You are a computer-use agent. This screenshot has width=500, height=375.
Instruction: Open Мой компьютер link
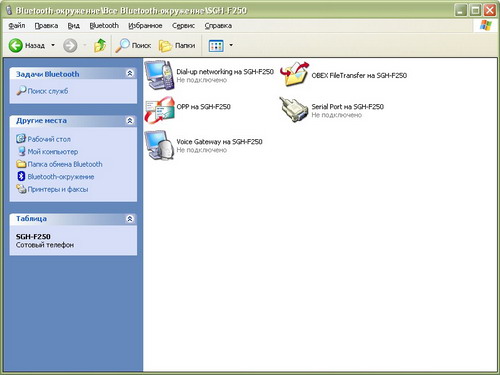click(x=53, y=152)
